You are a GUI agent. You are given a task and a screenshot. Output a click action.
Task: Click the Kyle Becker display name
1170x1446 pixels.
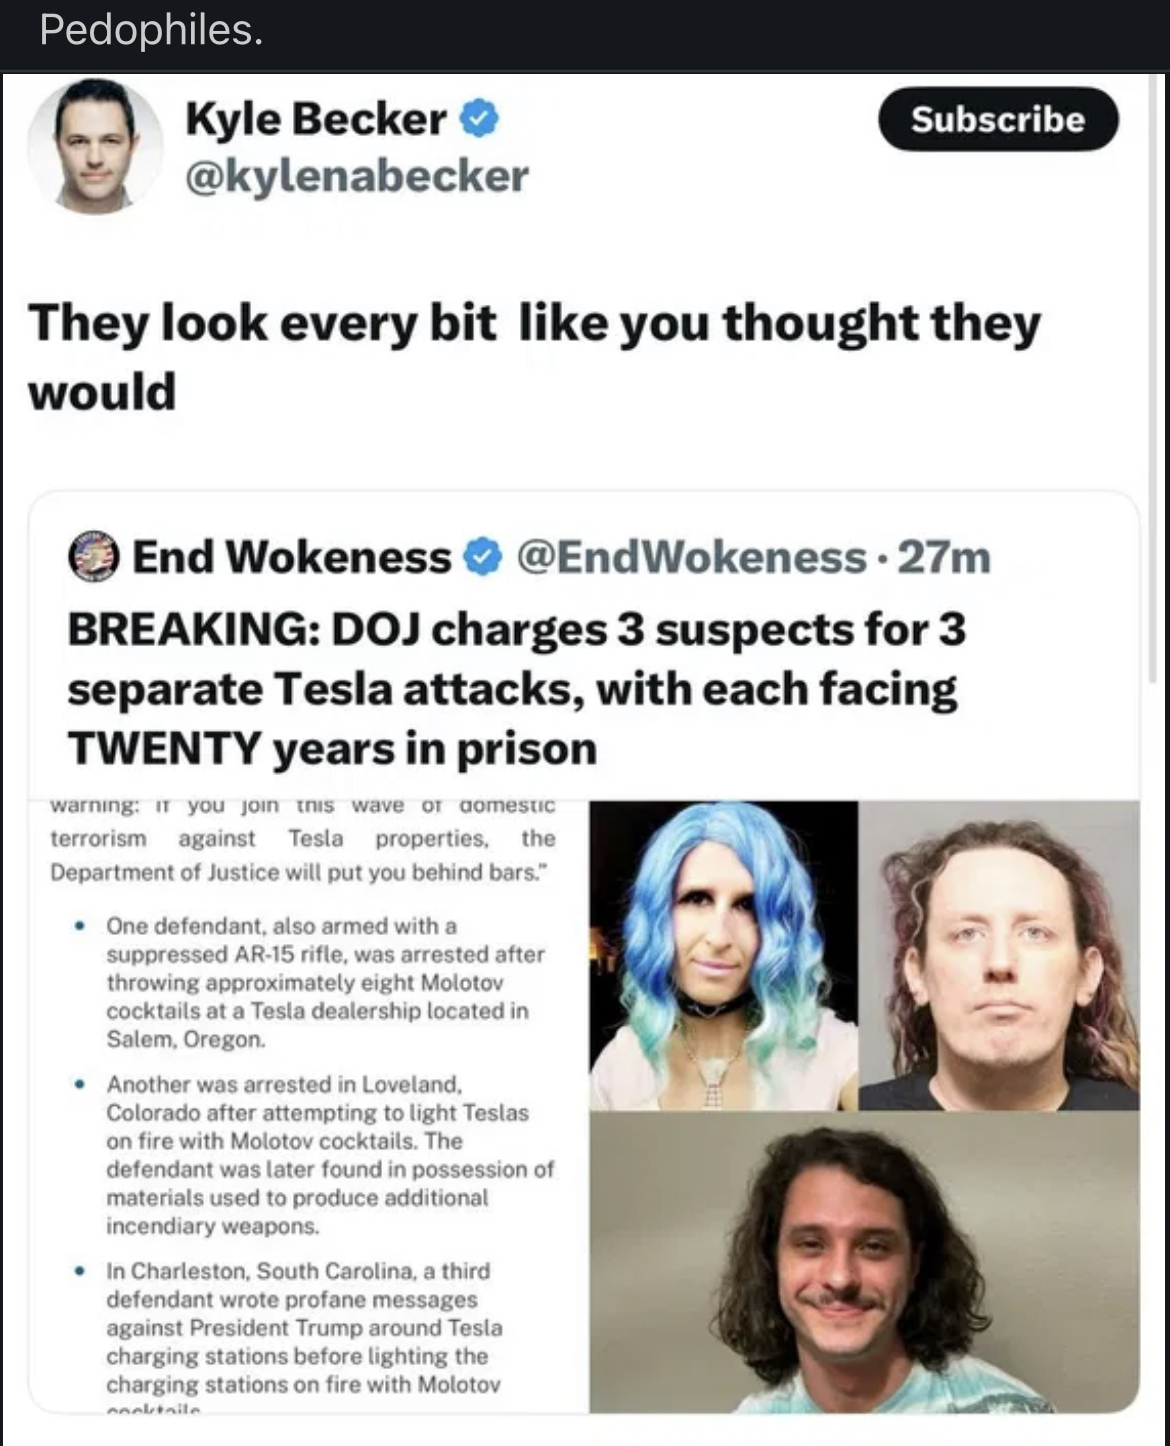pyautogui.click(x=316, y=119)
